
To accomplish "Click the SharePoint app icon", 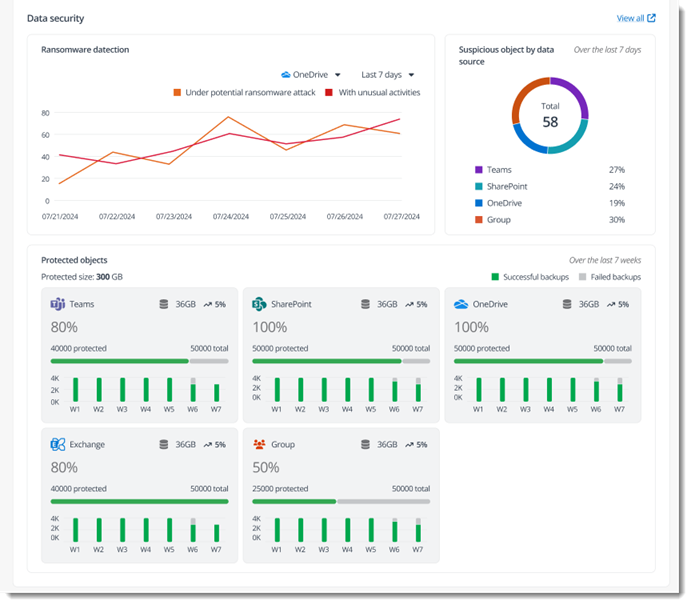I will 260,304.
